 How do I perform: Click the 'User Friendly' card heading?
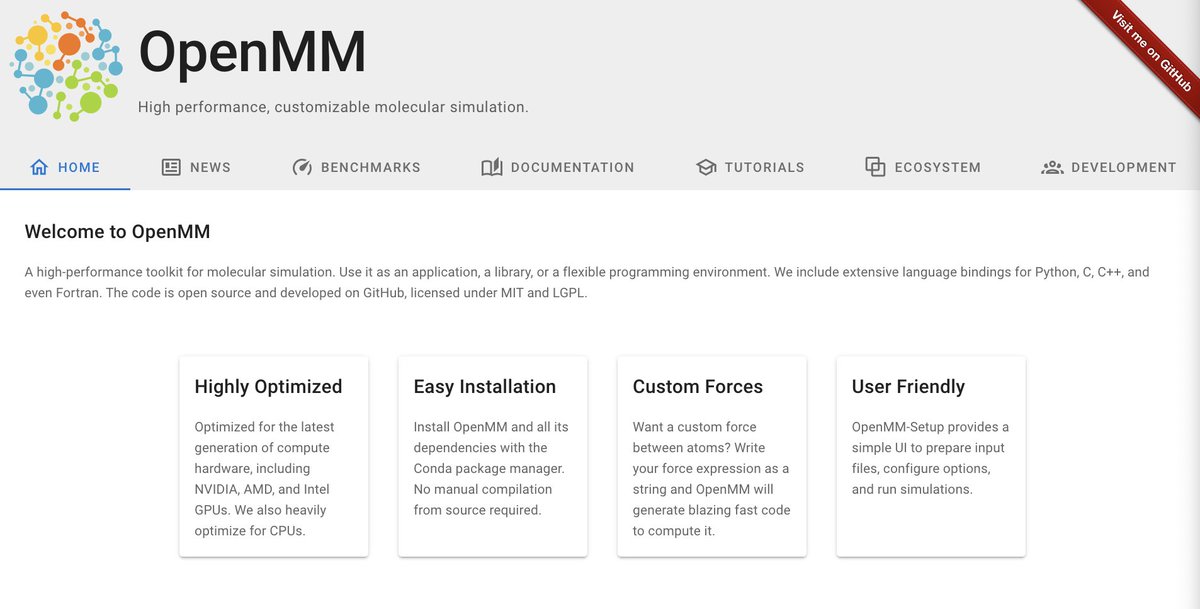(908, 387)
